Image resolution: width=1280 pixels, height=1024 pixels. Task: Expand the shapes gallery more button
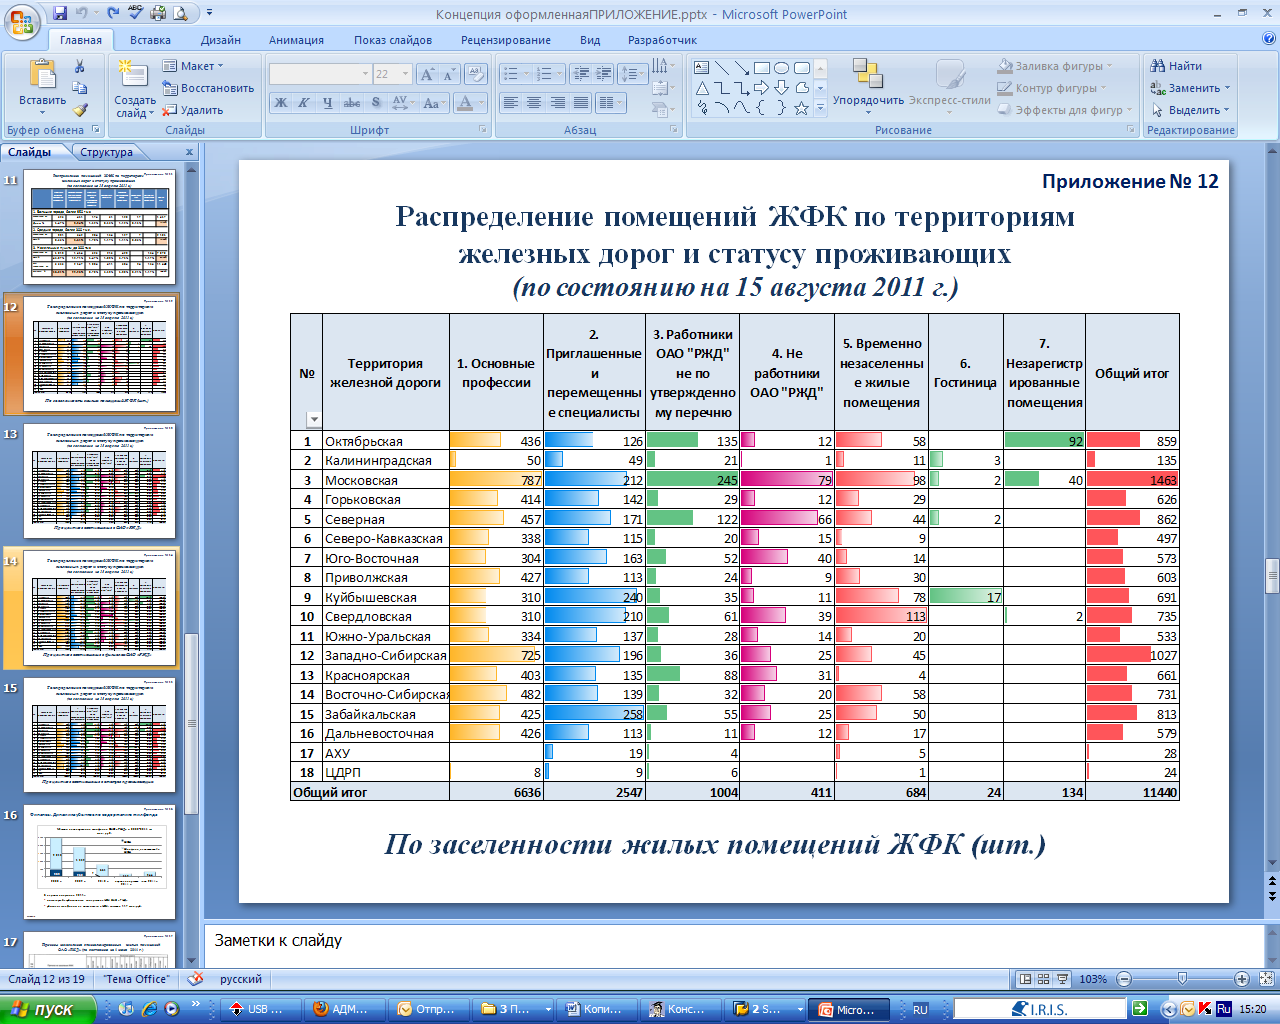820,108
